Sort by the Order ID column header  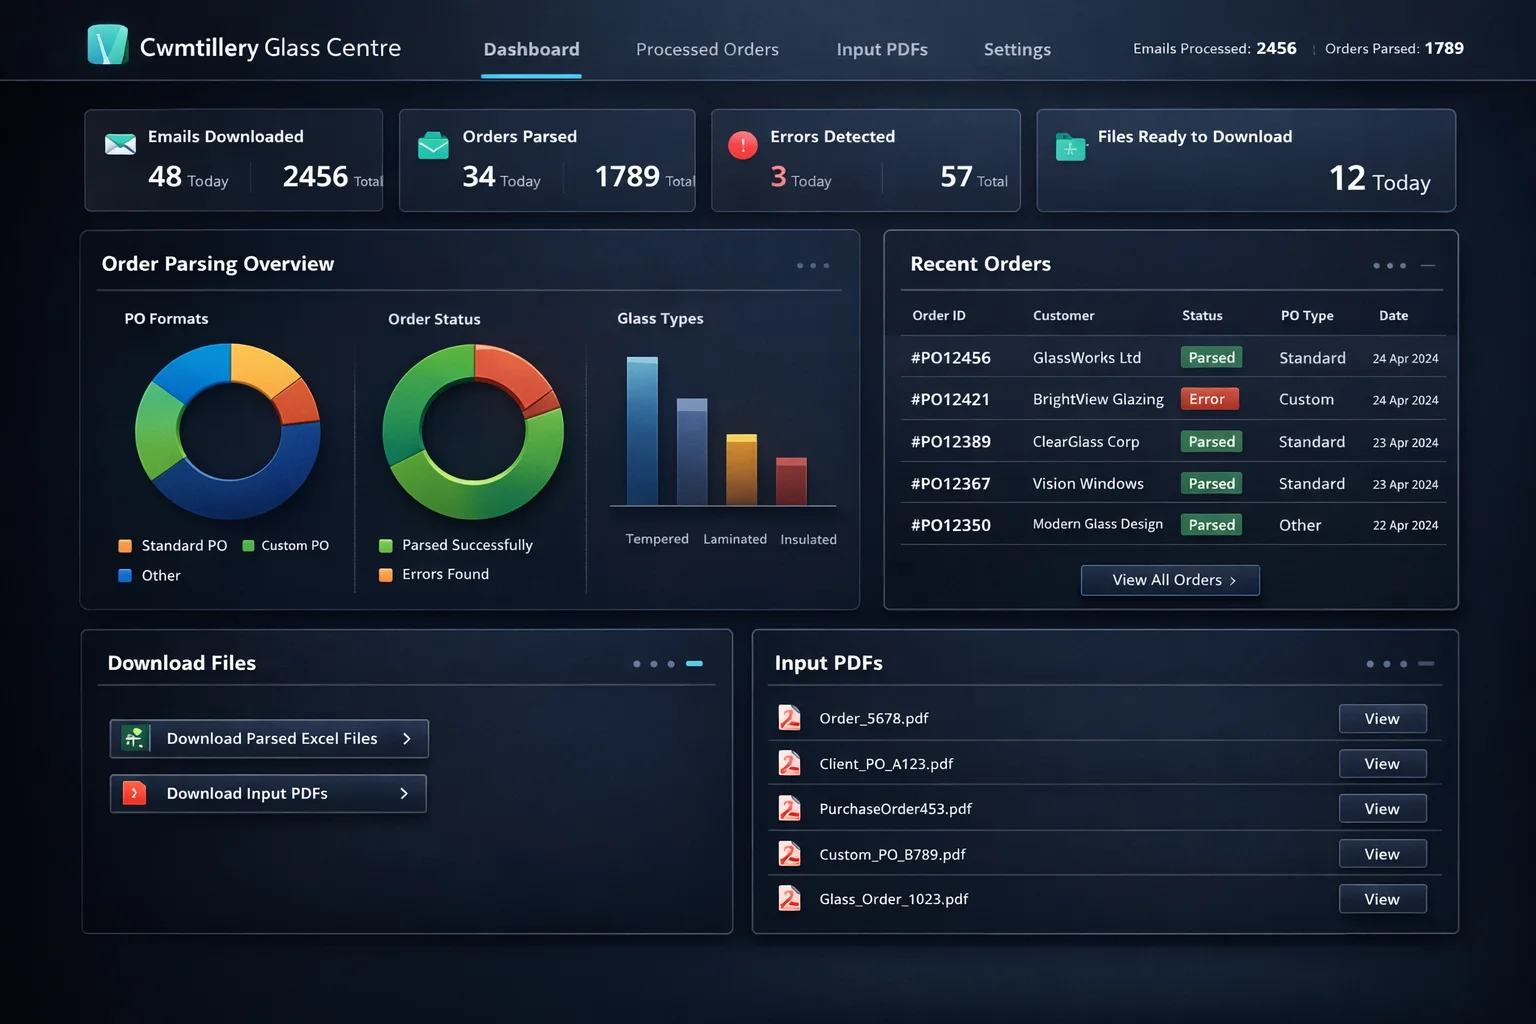click(x=939, y=315)
